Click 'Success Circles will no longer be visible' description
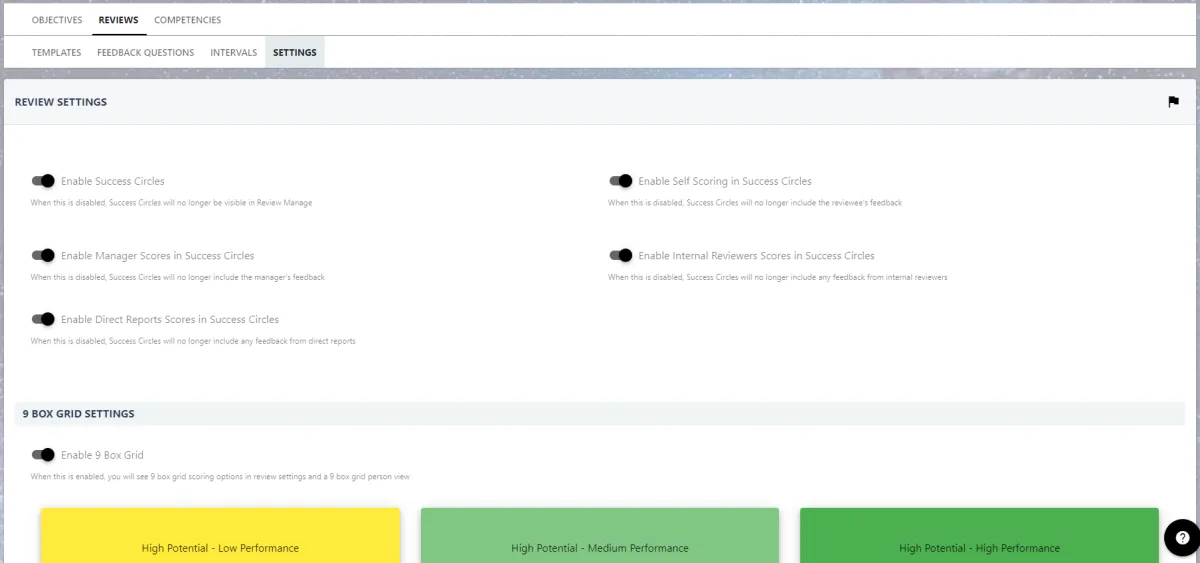This screenshot has height=563, width=1200. 171,203
